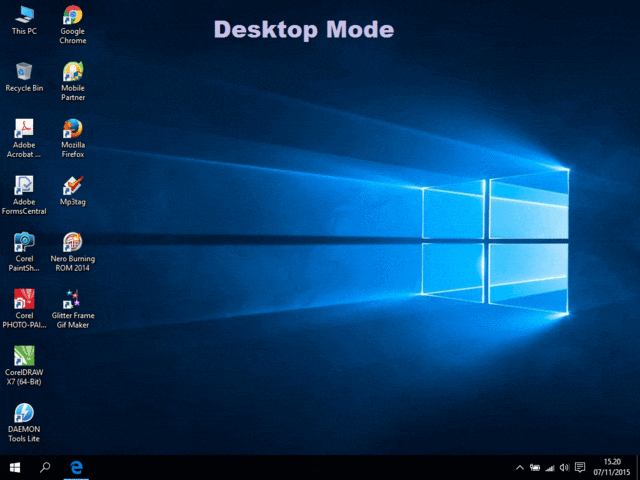
Task: Show hidden tray icons chevron
Action: click(x=520, y=467)
